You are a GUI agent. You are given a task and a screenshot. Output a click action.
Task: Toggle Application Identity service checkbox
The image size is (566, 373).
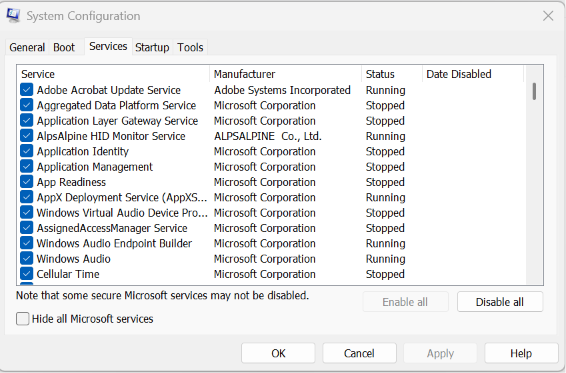(x=27, y=151)
